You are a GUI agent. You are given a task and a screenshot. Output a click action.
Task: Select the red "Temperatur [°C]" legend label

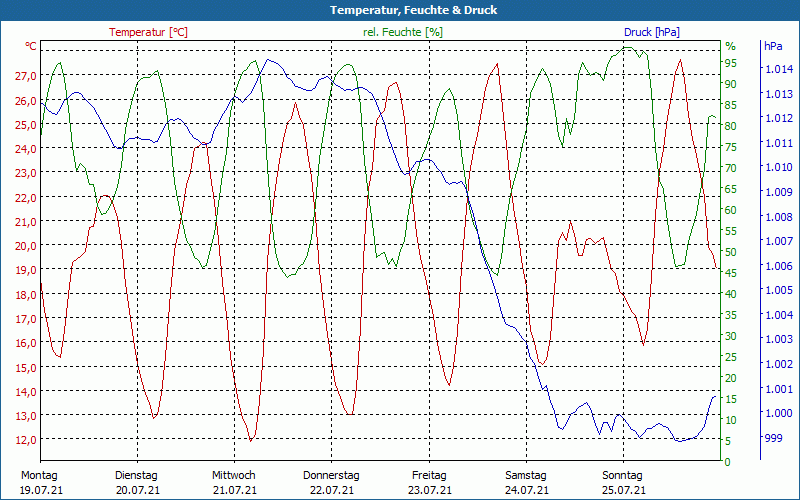tap(148, 32)
